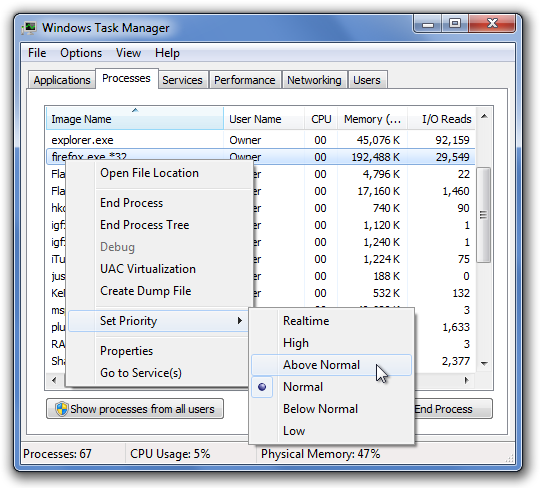
Task: Click memory value 740 K
Action: pos(386,208)
